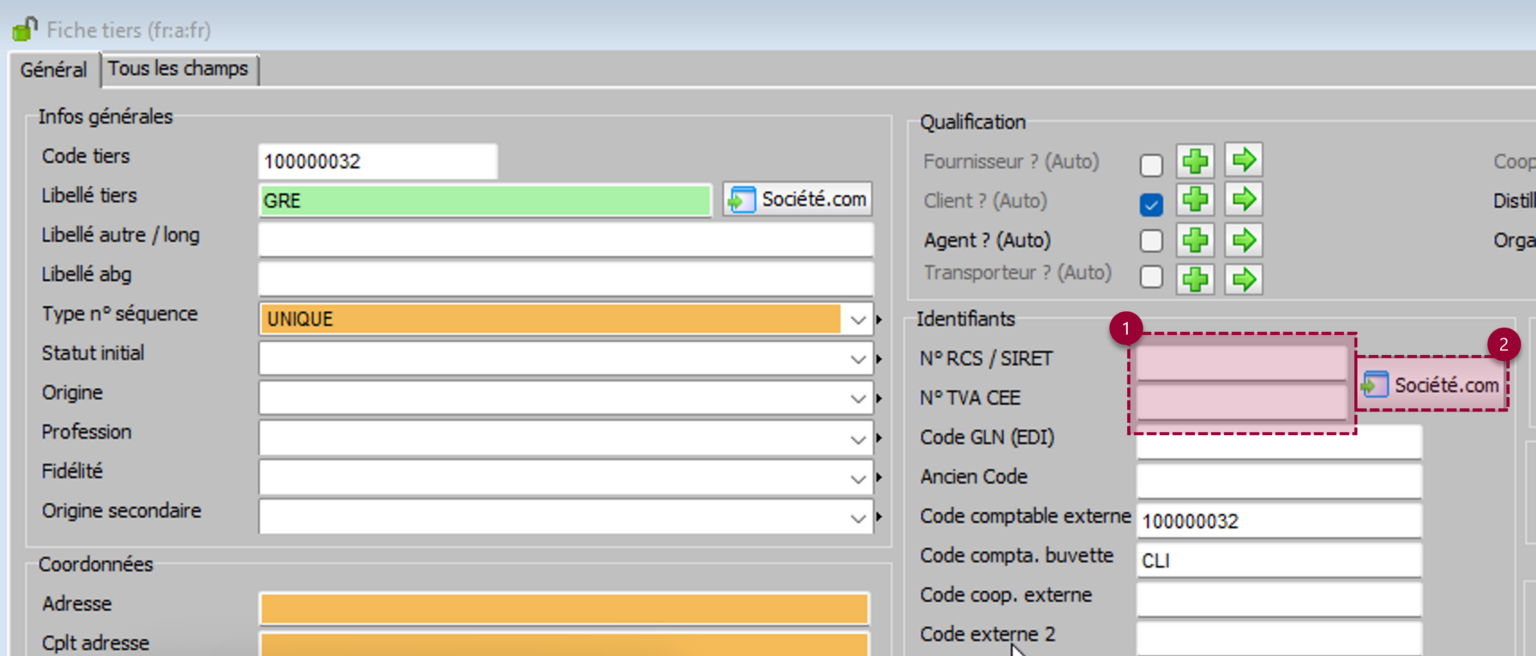Tick the Transporteur checkbox
Viewport: 1536px width, 656px height.
tap(1152, 277)
